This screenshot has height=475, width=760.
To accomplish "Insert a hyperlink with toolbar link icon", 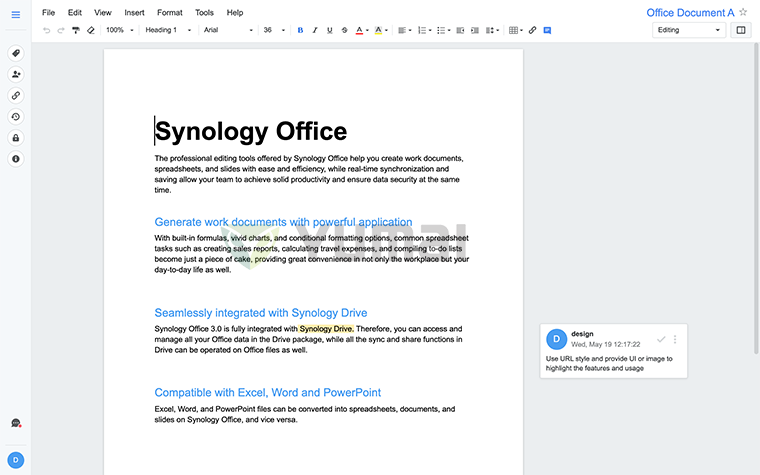I will 532,31.
